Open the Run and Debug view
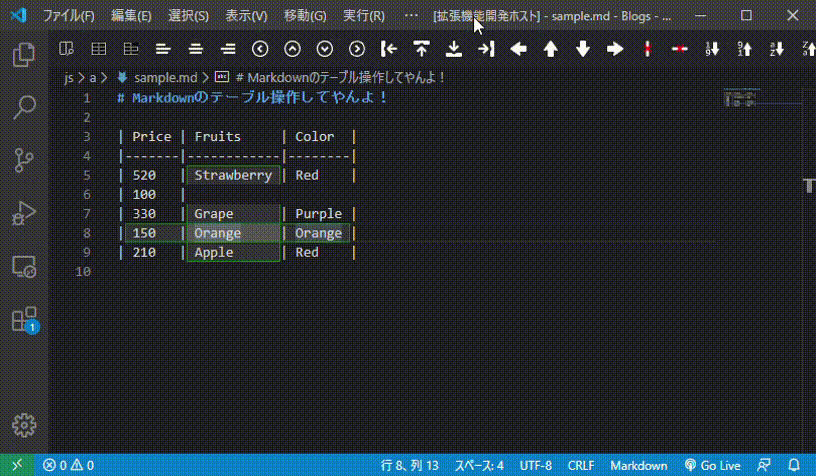The image size is (816, 476). pyautogui.click(x=23, y=213)
